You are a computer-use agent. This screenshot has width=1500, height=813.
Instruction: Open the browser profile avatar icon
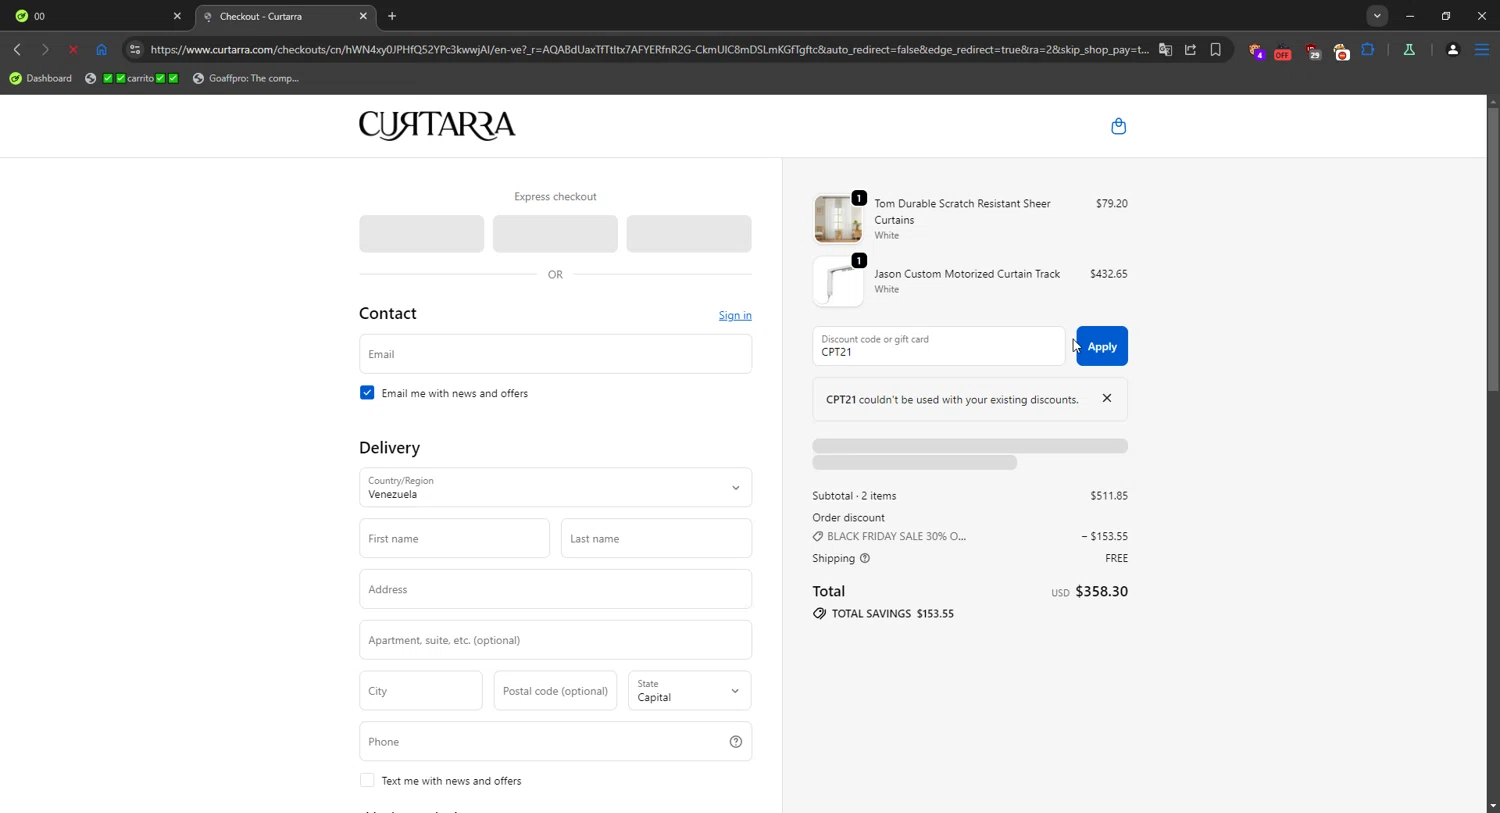tap(1452, 49)
